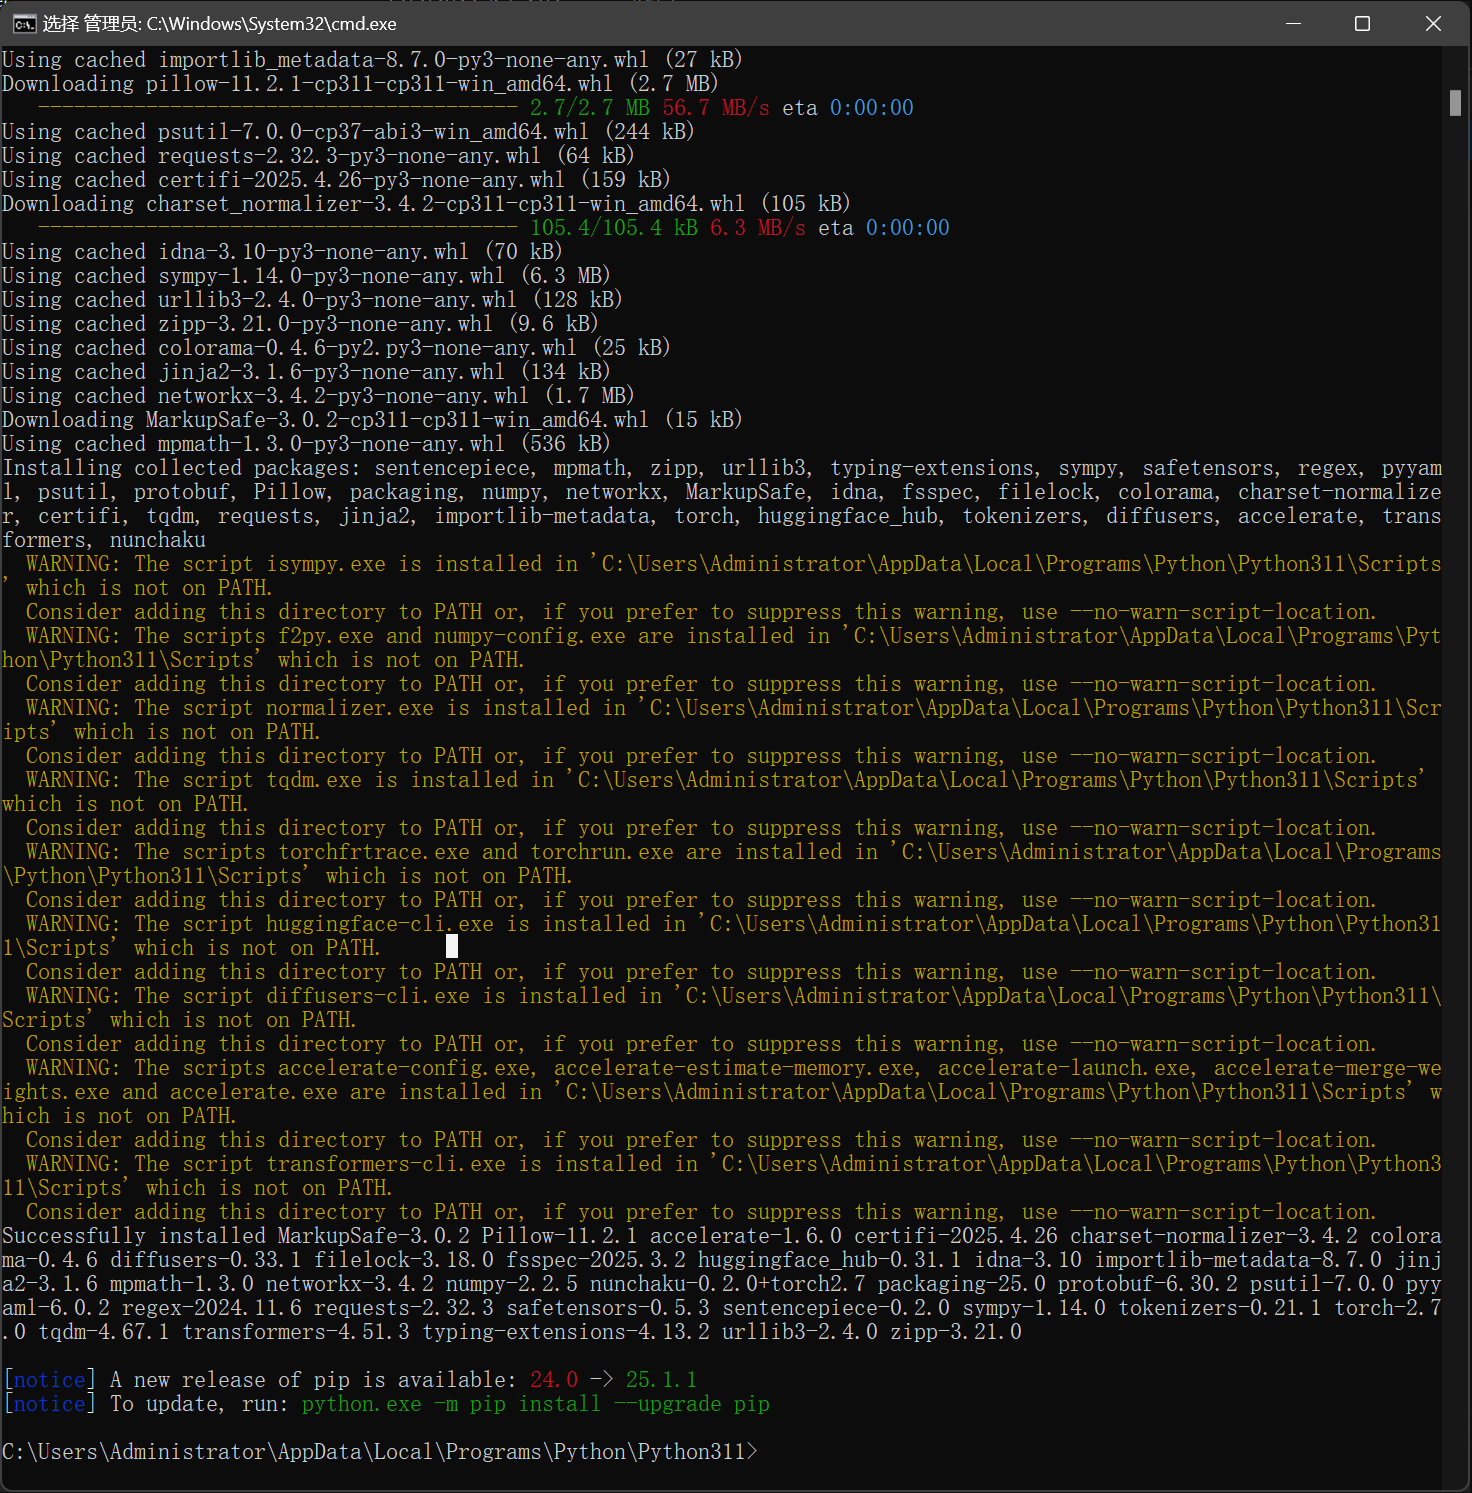Click the isympy.exe warning line
This screenshot has height=1493, width=1472.
[x=734, y=564]
